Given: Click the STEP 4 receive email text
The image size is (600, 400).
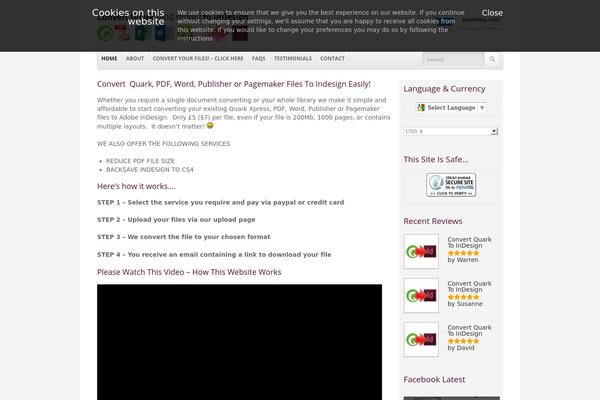Looking at the screenshot, I should click(214, 254).
